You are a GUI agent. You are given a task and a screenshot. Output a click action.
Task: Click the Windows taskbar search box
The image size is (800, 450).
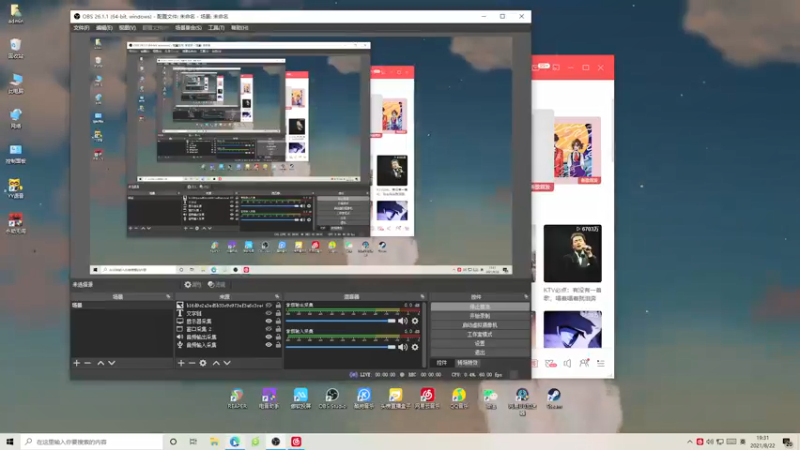92,442
